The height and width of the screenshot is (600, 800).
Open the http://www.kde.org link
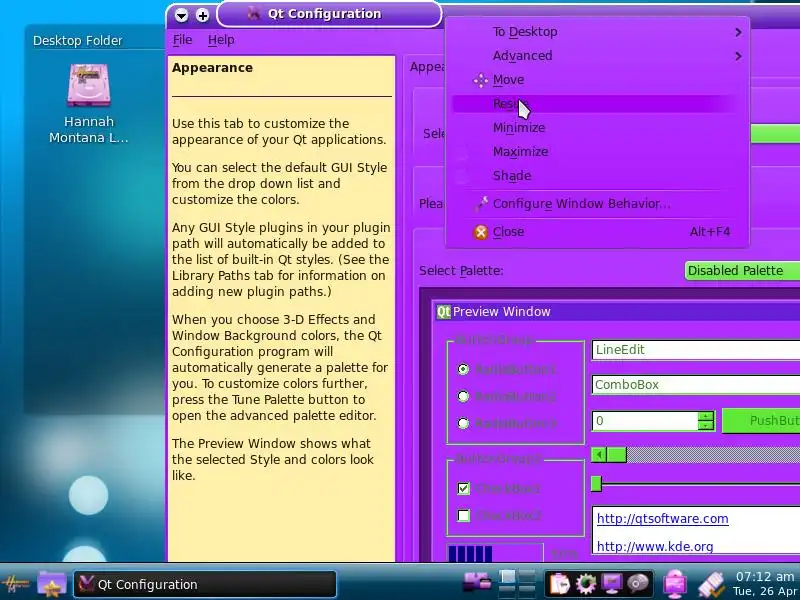(655, 547)
